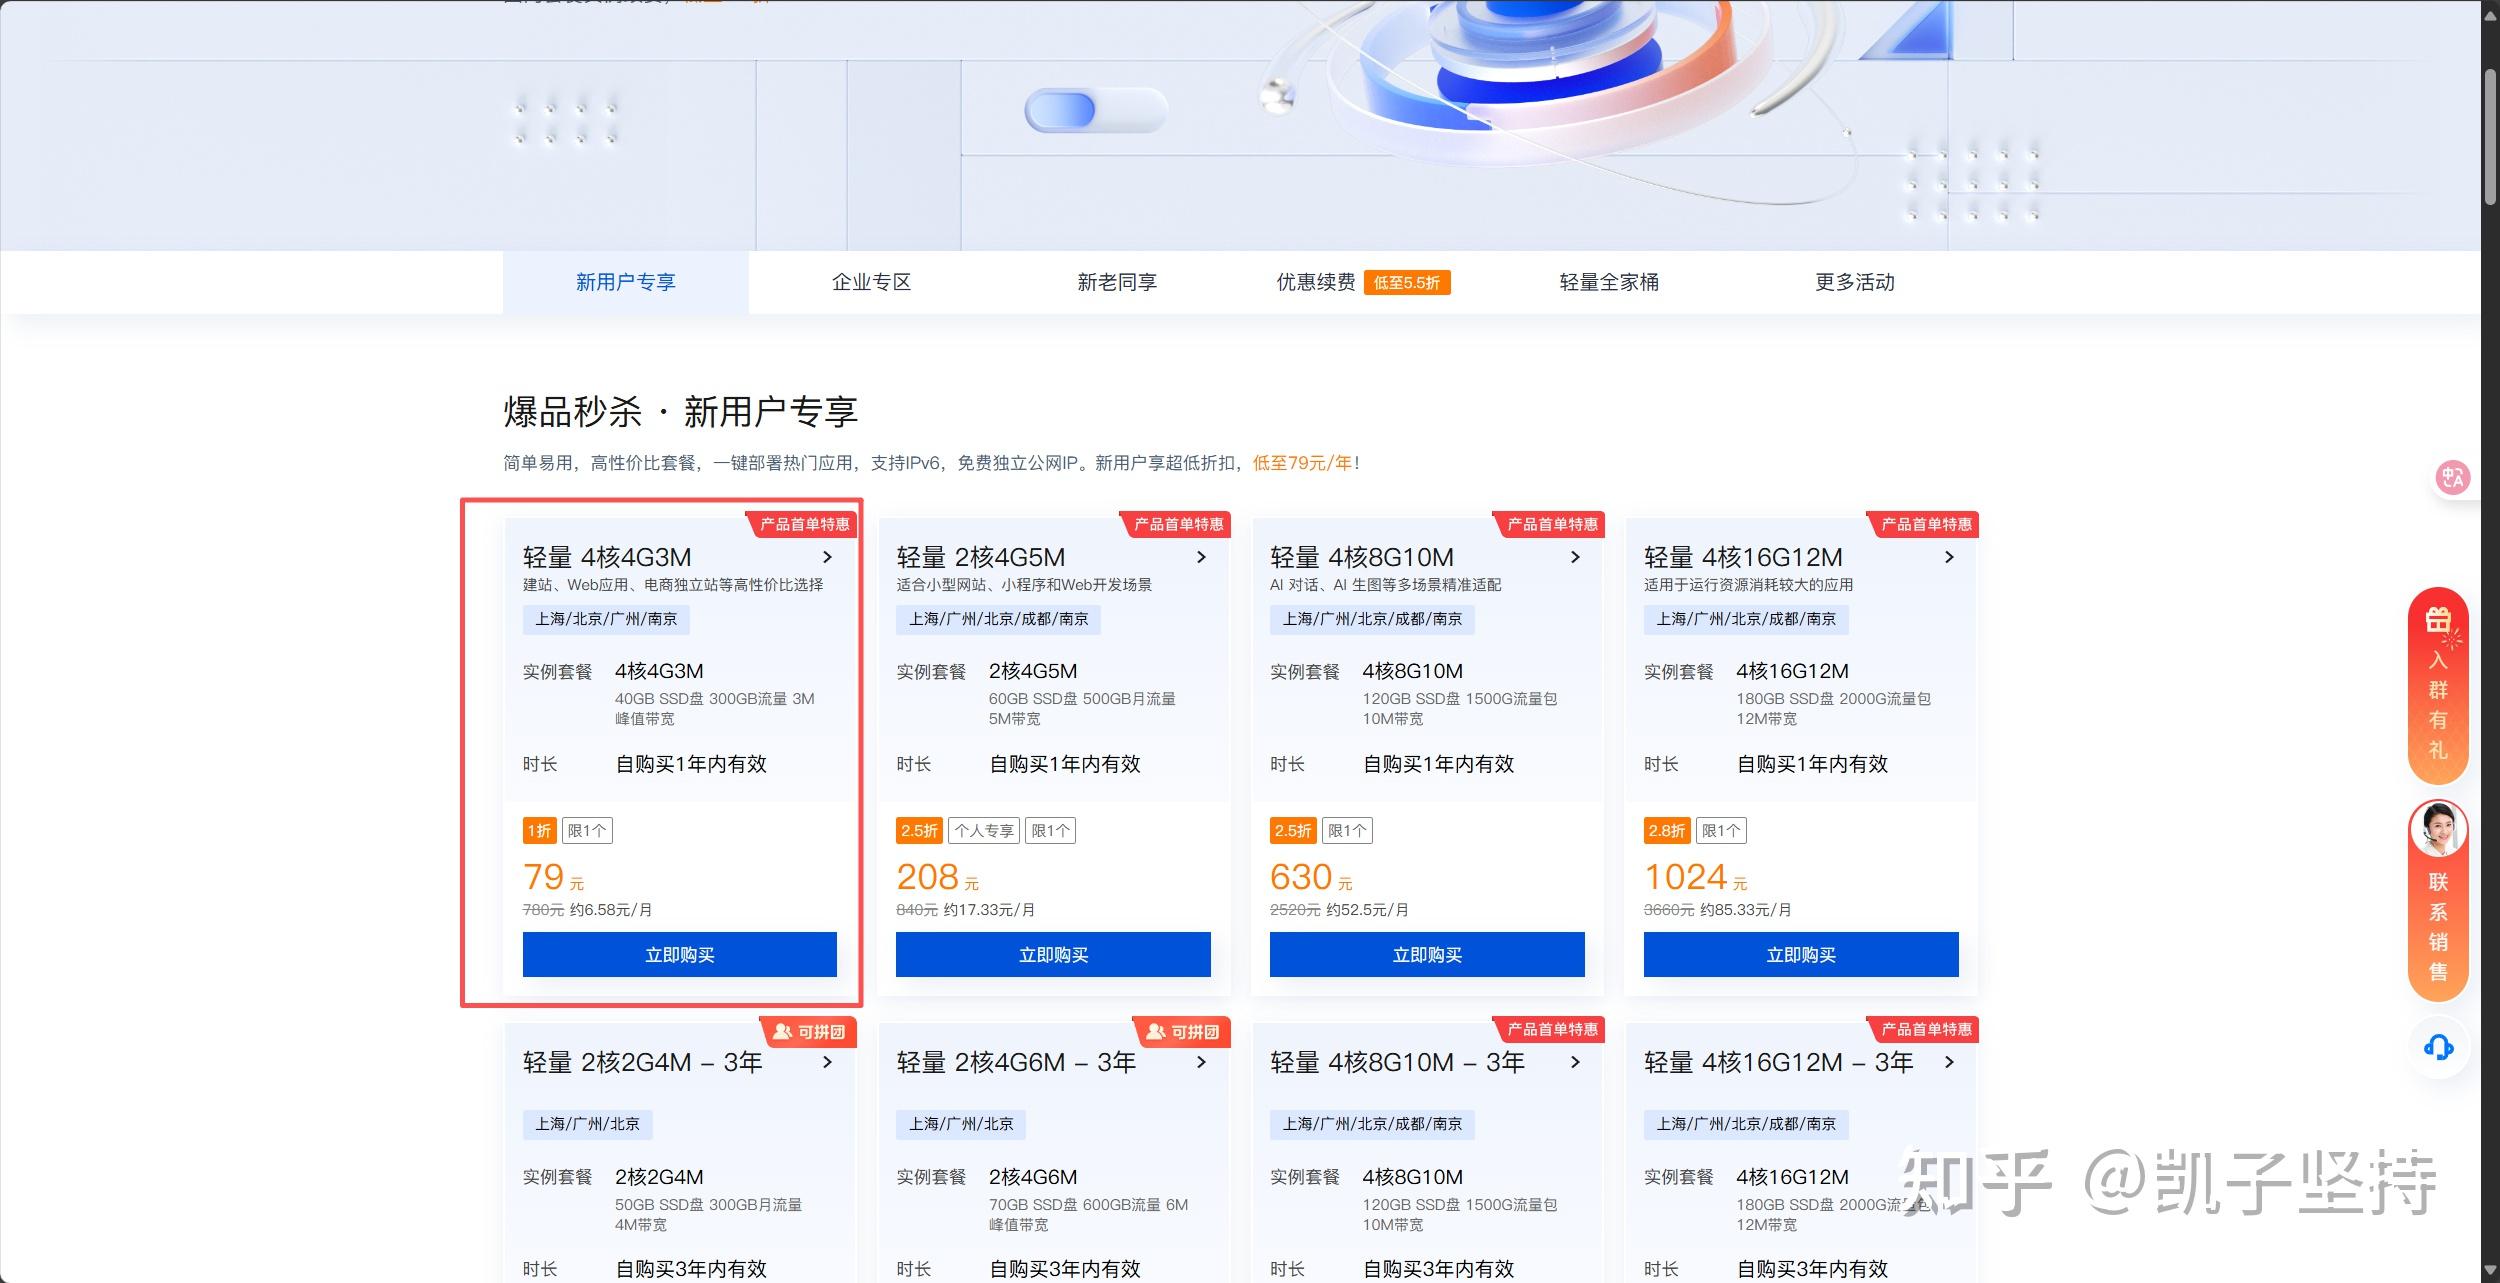Click the 个人专享 tag on 2核4G5M card
The height and width of the screenshot is (1283, 2500).
point(985,830)
